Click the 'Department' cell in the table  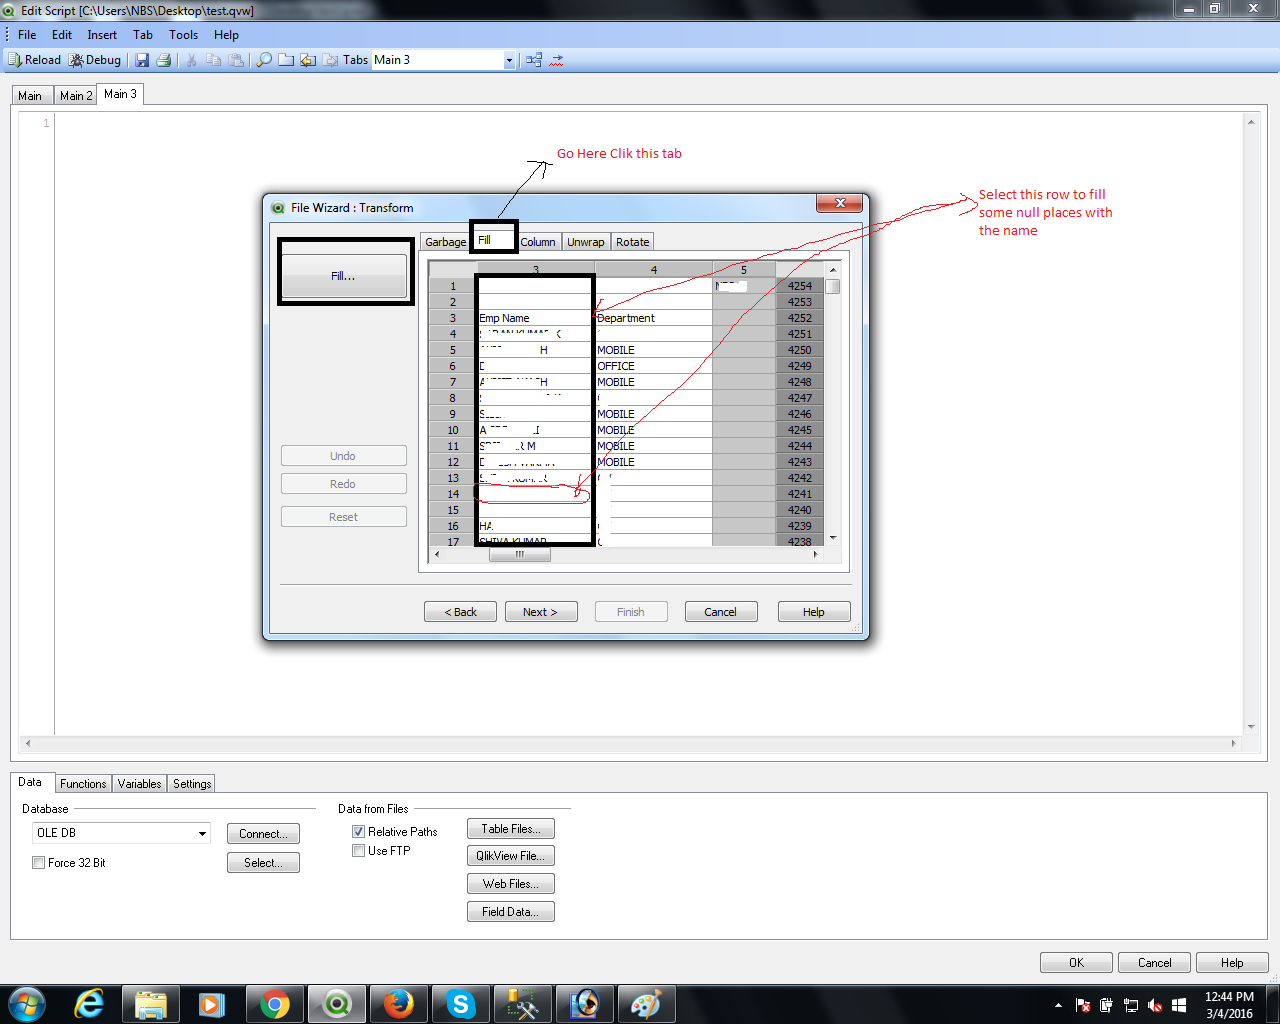tap(654, 318)
